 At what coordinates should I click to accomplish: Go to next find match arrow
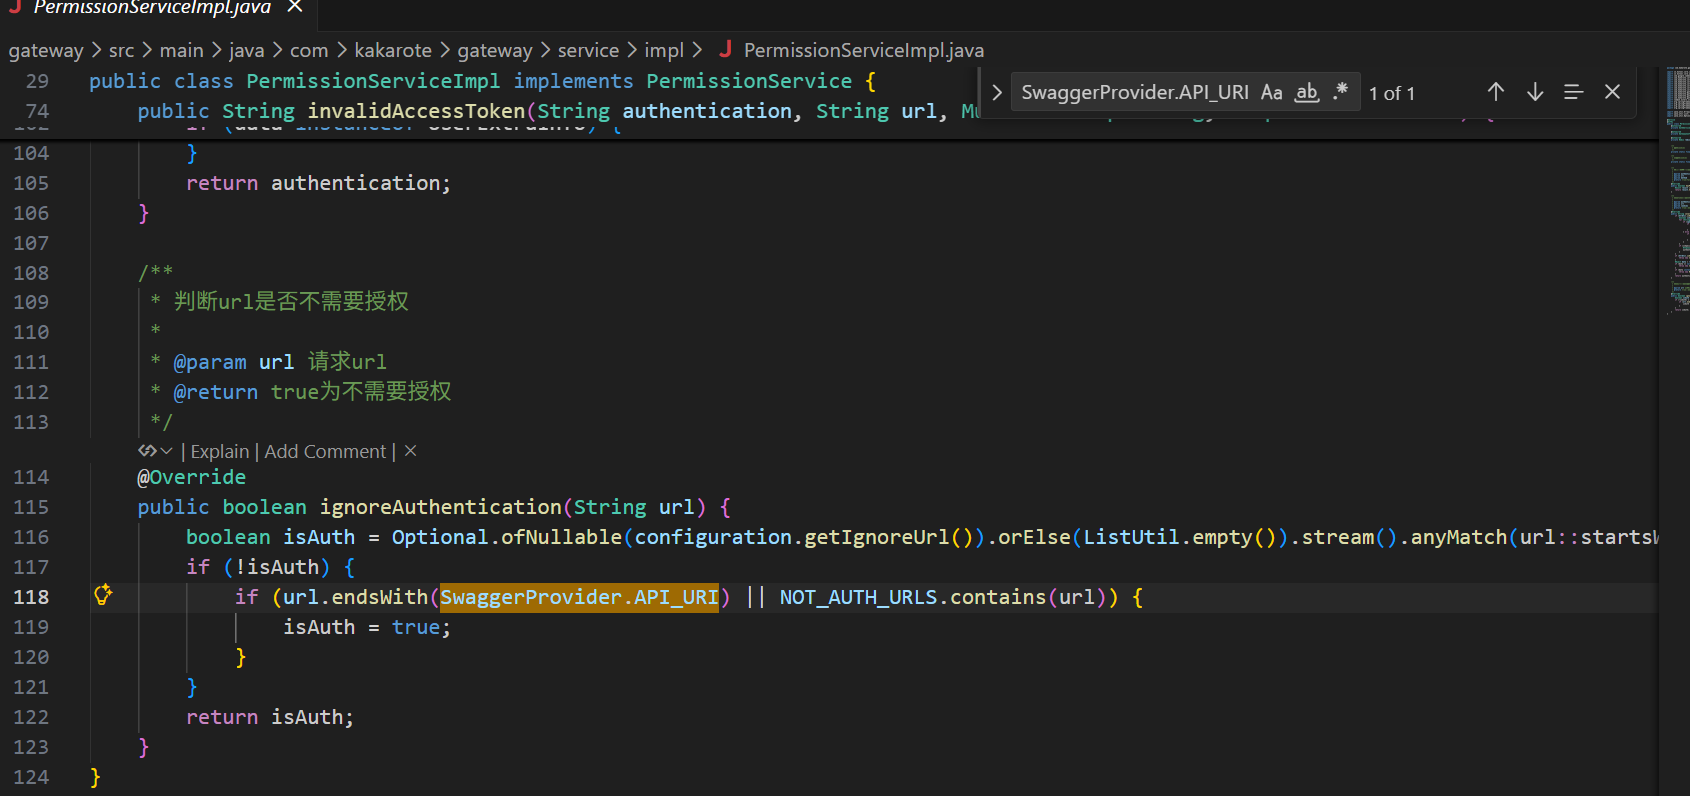point(1535,92)
